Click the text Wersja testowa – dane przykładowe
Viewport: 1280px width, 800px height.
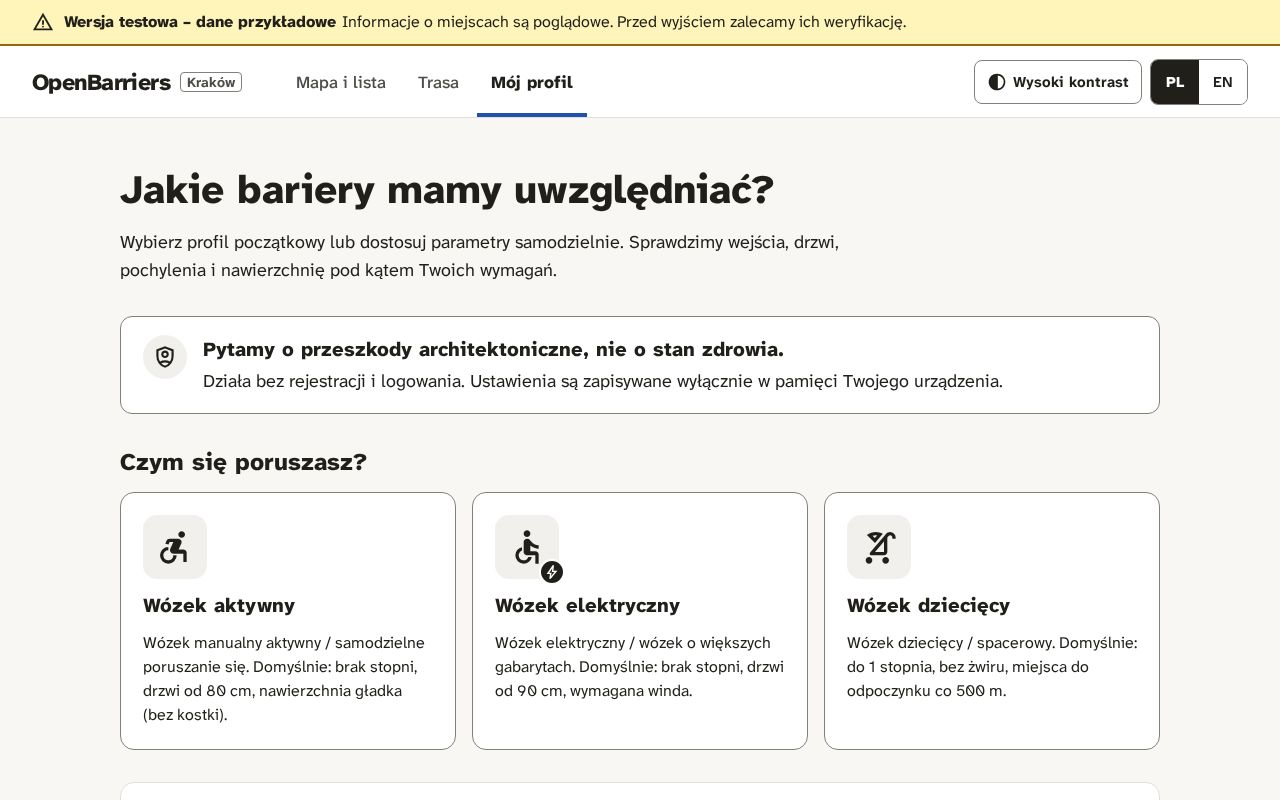point(200,22)
